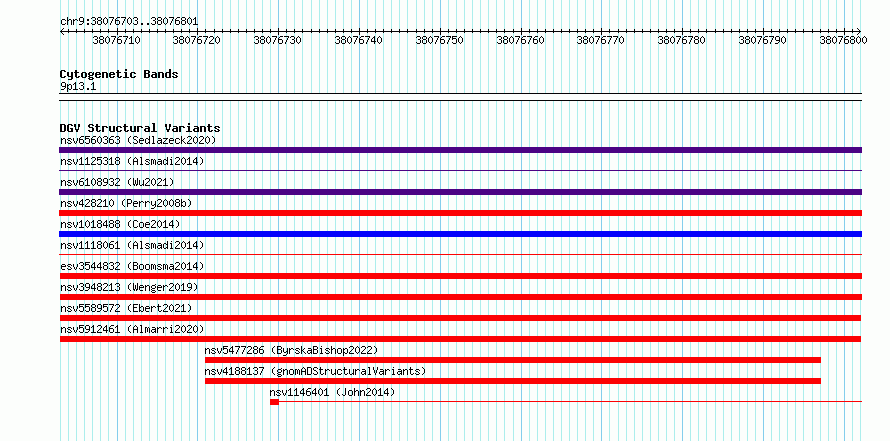Open the nsv5477286 (ByrskaBishop2022) label
Viewport: 890px width, 441px height.
pos(291,350)
